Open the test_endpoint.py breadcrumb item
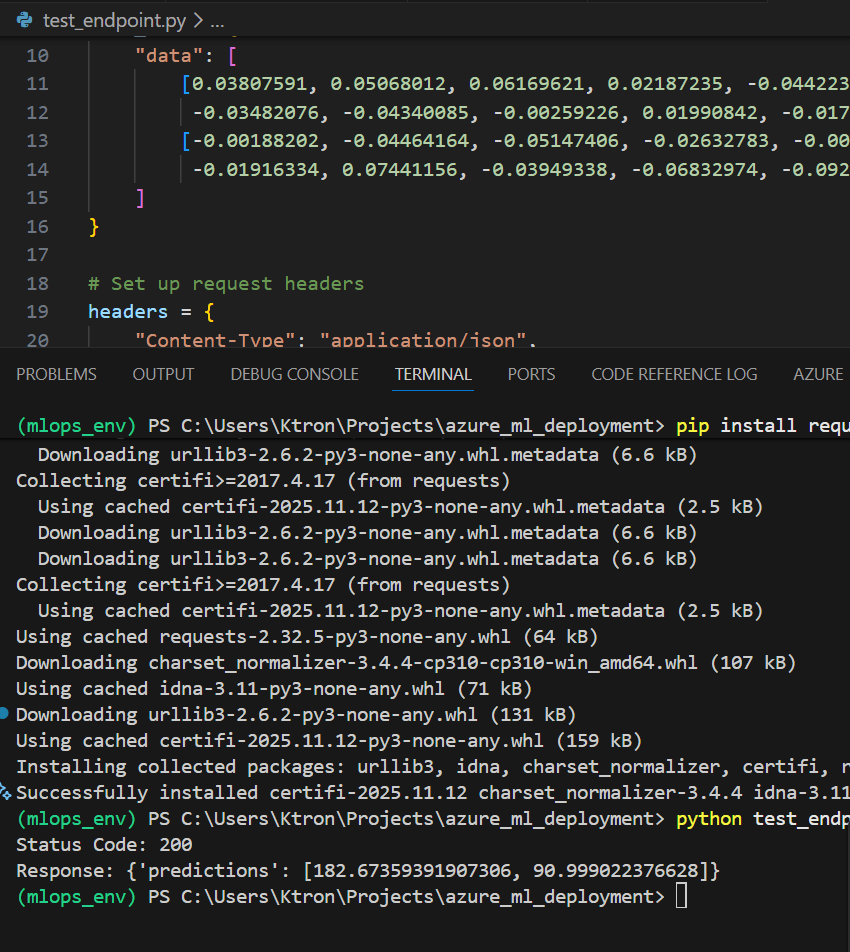Screen dimensions: 850x952 [x=112, y=20]
